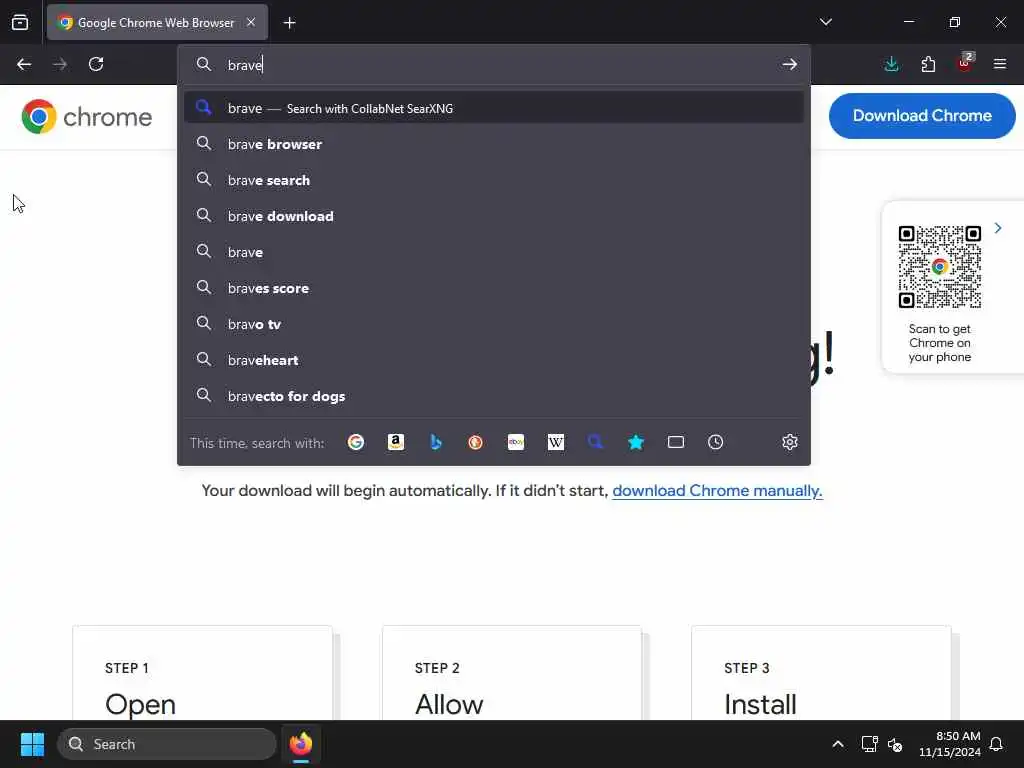
Task: Open the muted volume tray icon
Action: 895,744
